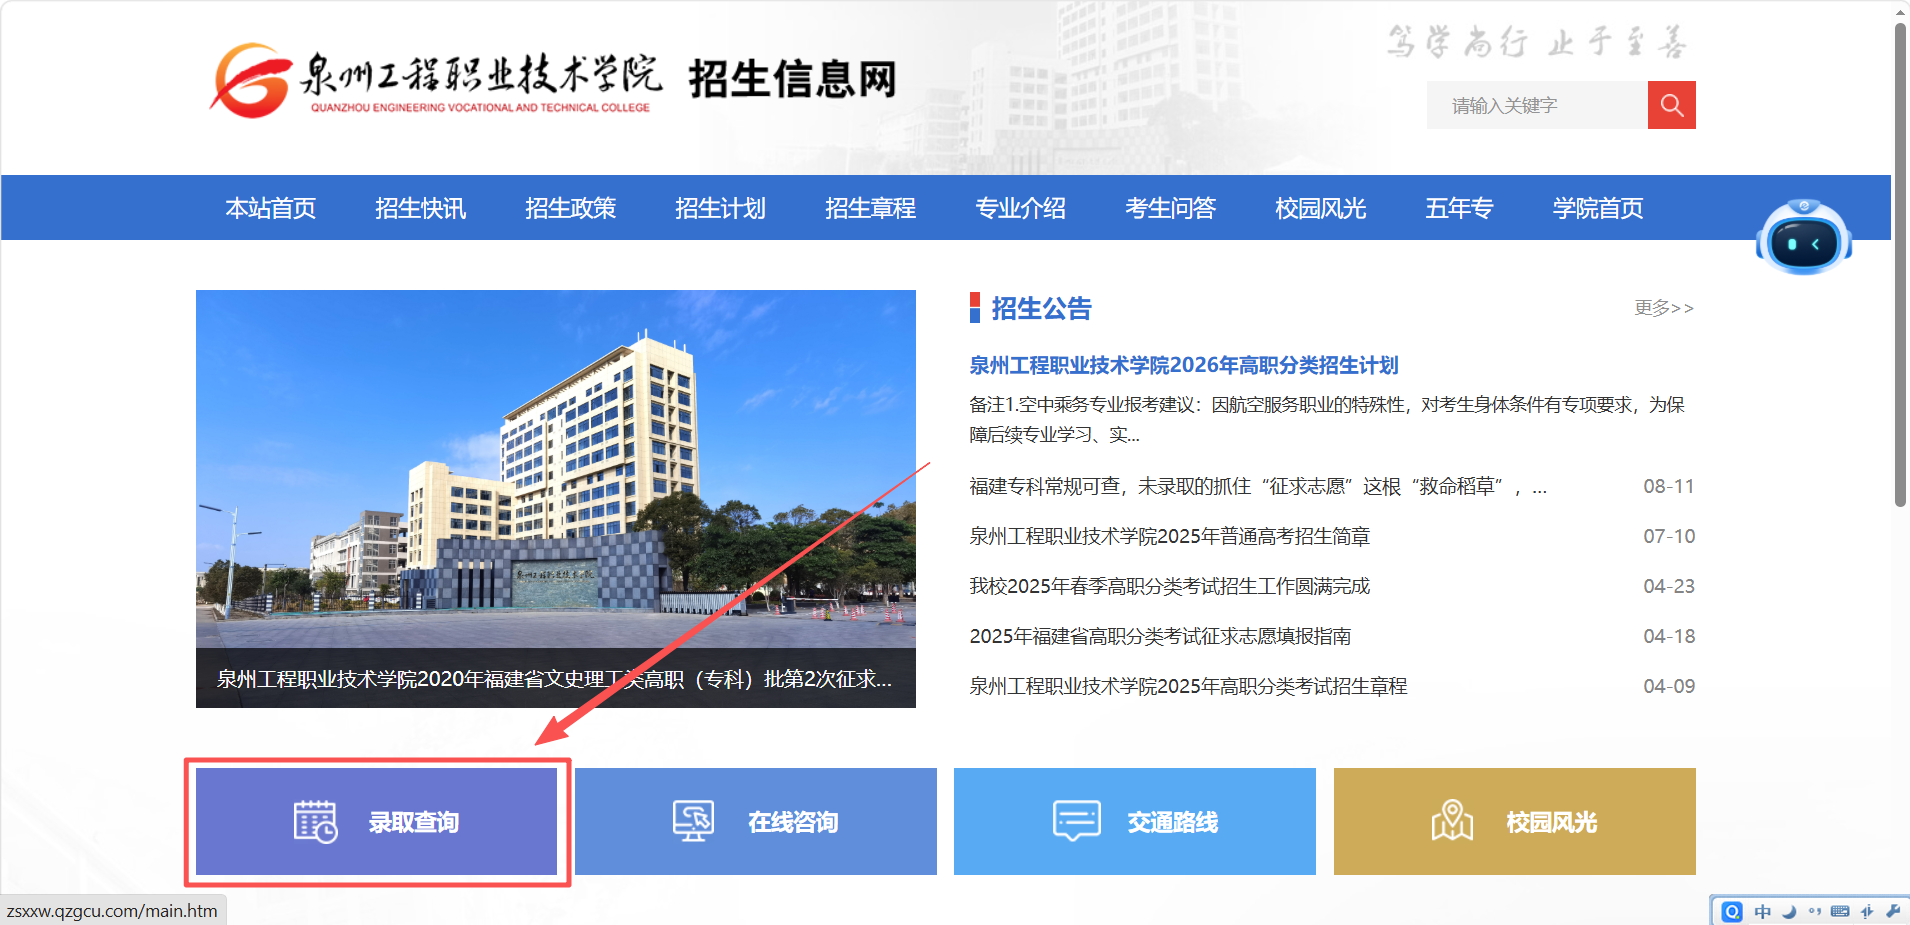Expand 更多>> in the 招生公告 section

(1664, 308)
